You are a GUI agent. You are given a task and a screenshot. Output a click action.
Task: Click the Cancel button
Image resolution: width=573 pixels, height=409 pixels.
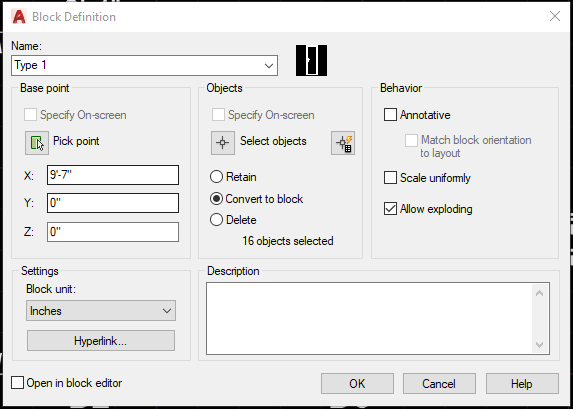439,383
